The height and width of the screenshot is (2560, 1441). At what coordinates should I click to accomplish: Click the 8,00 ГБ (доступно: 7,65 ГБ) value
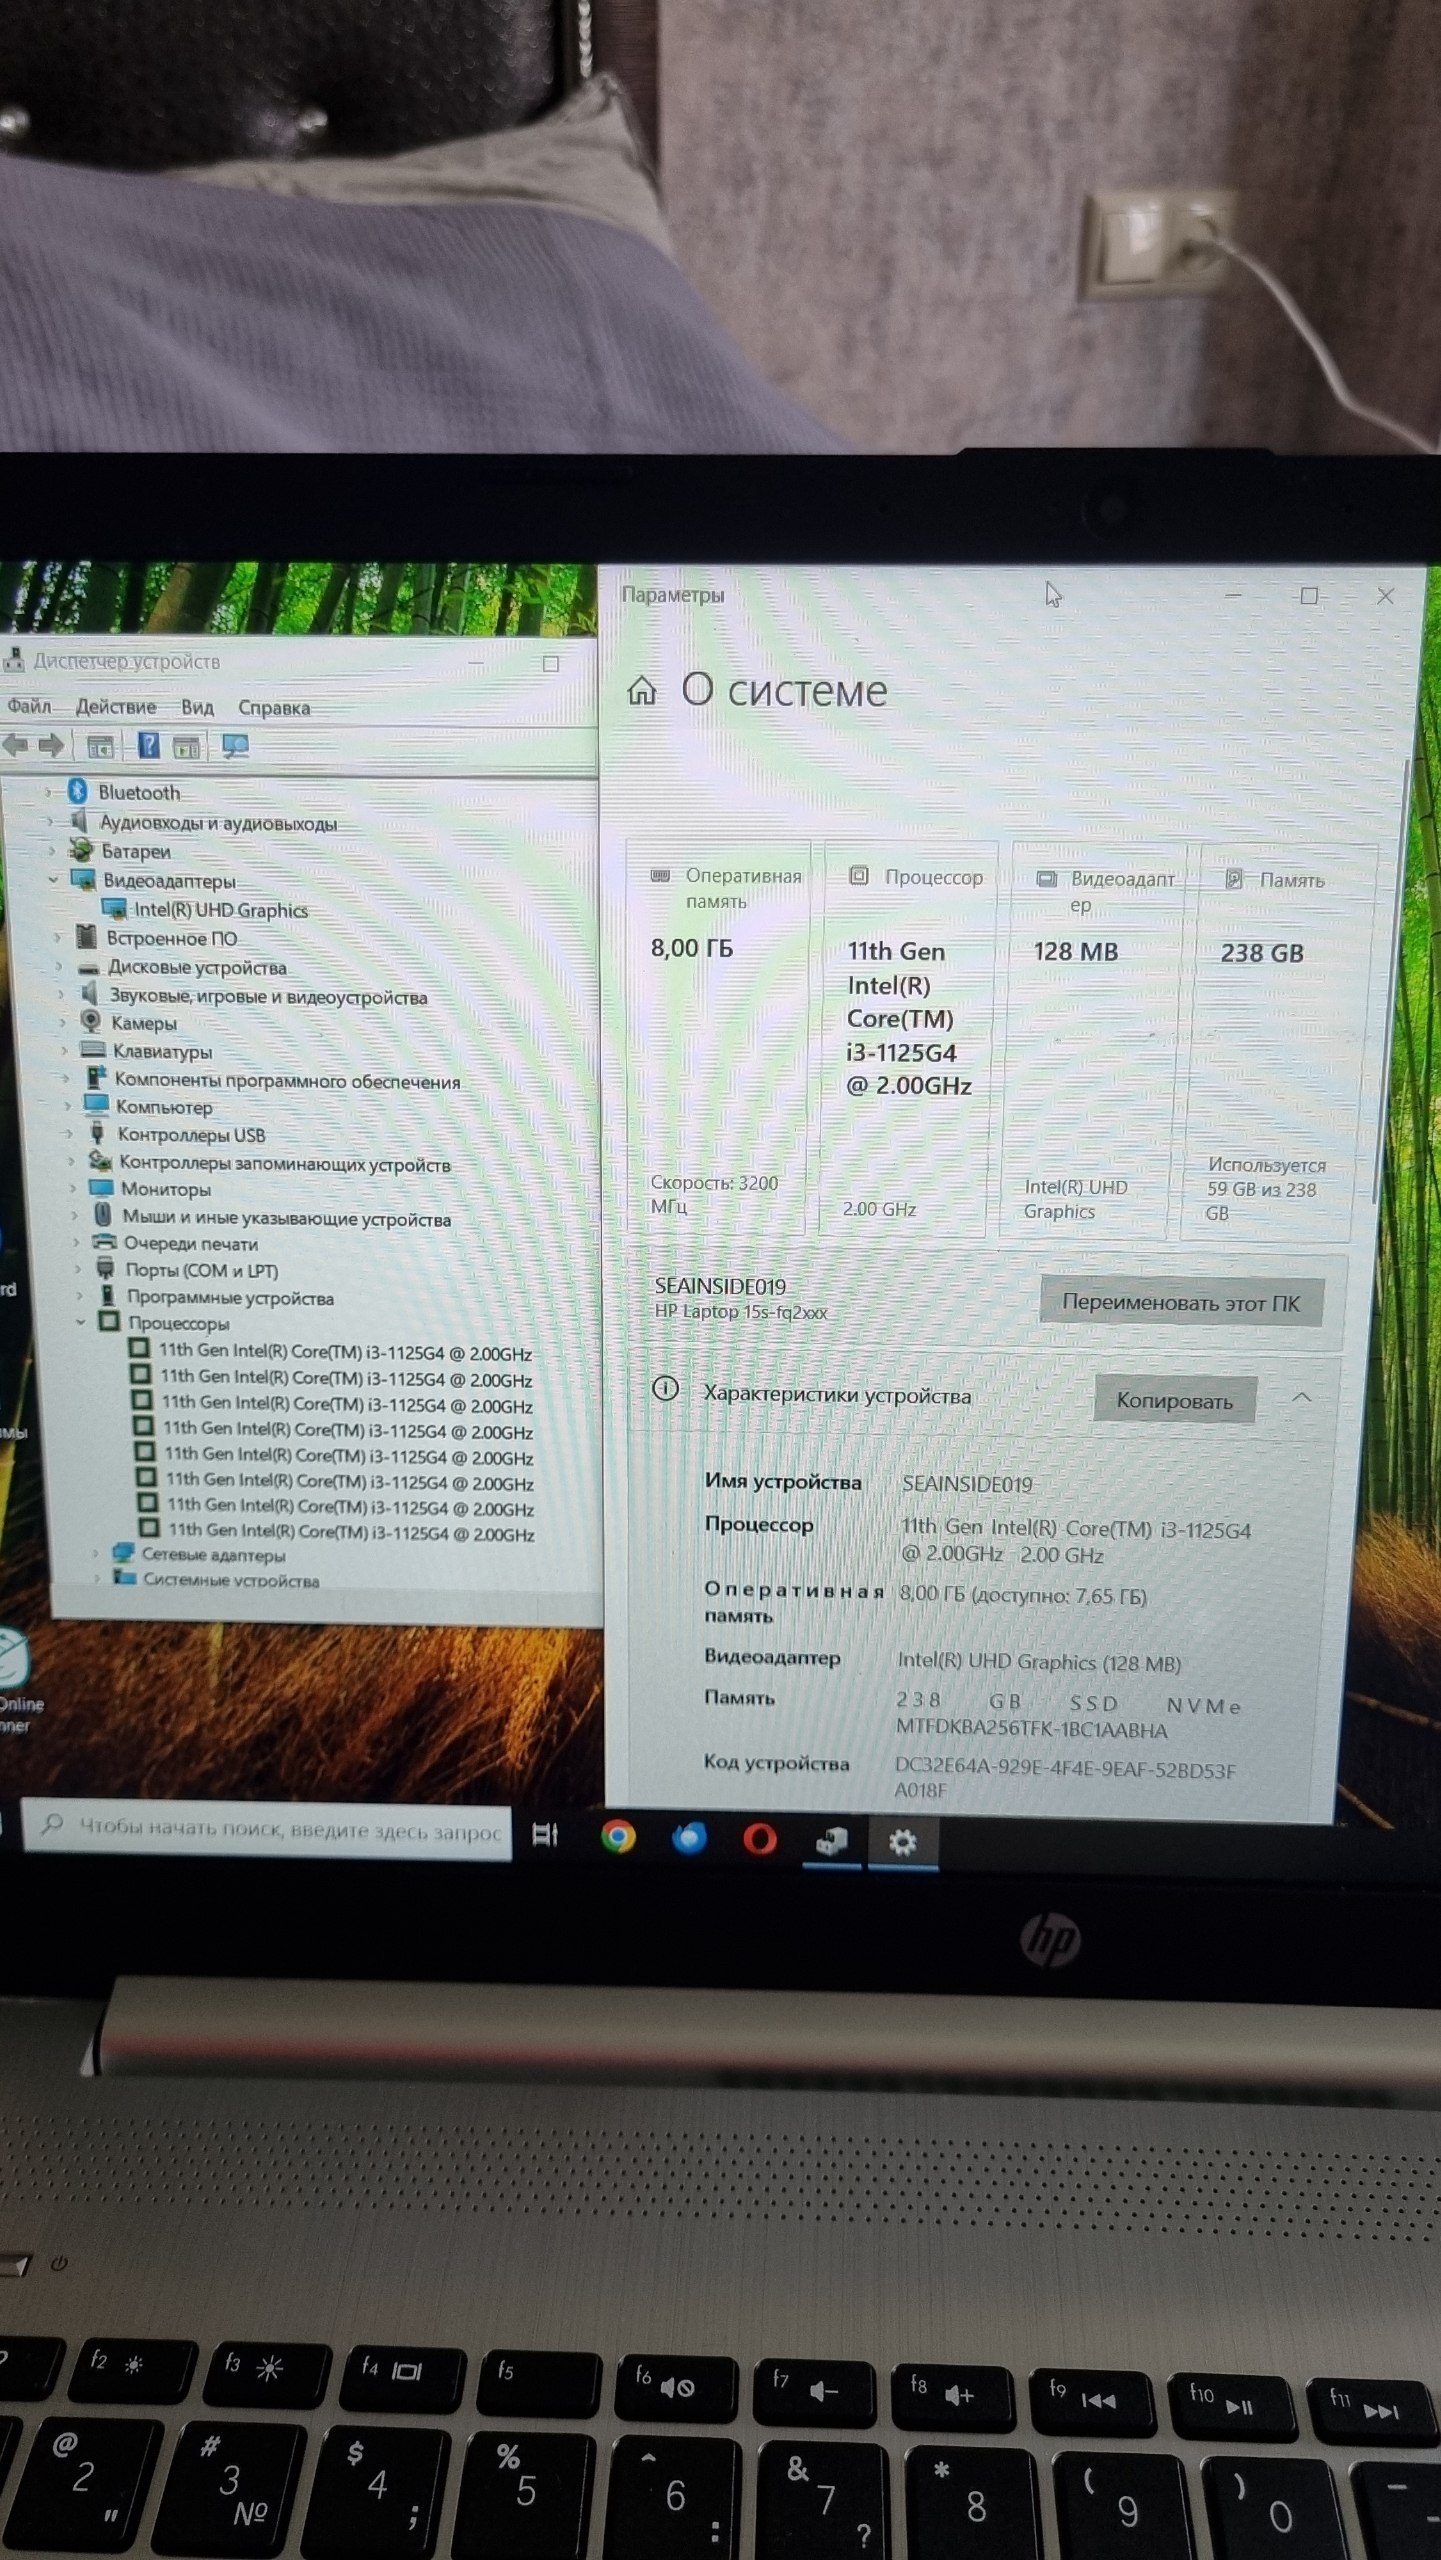click(x=1023, y=1595)
